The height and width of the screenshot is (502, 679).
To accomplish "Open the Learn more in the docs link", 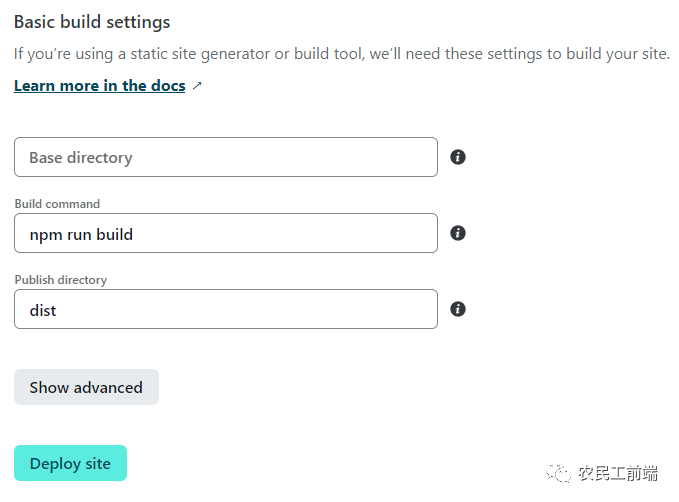I will pyautogui.click(x=100, y=86).
